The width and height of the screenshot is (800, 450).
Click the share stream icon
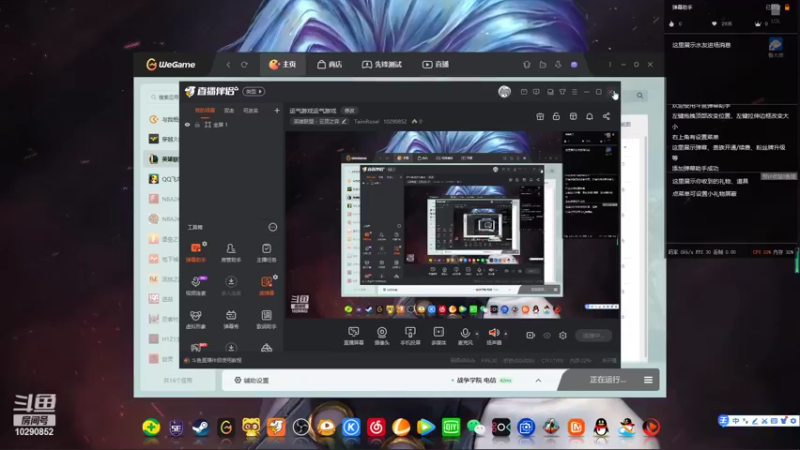coord(606,116)
